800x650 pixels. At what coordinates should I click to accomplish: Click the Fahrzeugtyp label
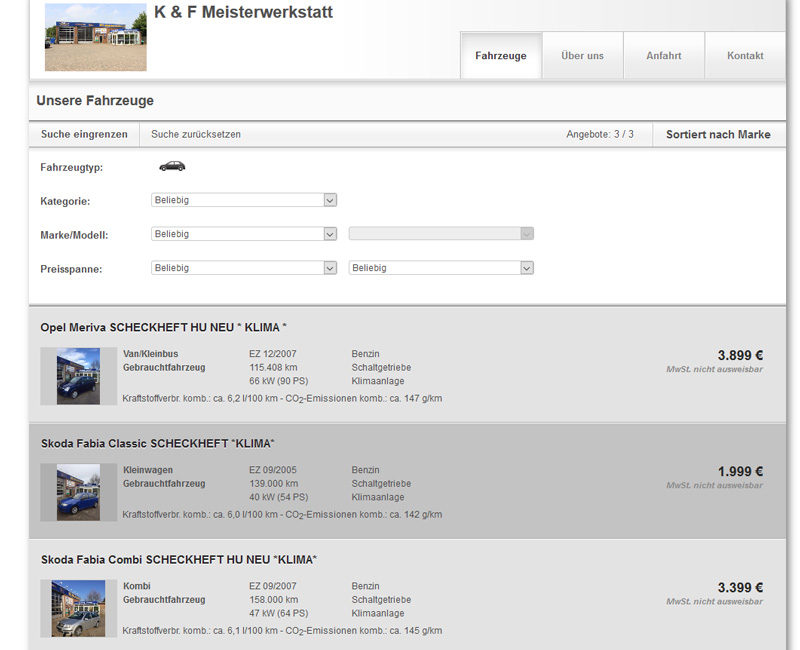coord(71,167)
